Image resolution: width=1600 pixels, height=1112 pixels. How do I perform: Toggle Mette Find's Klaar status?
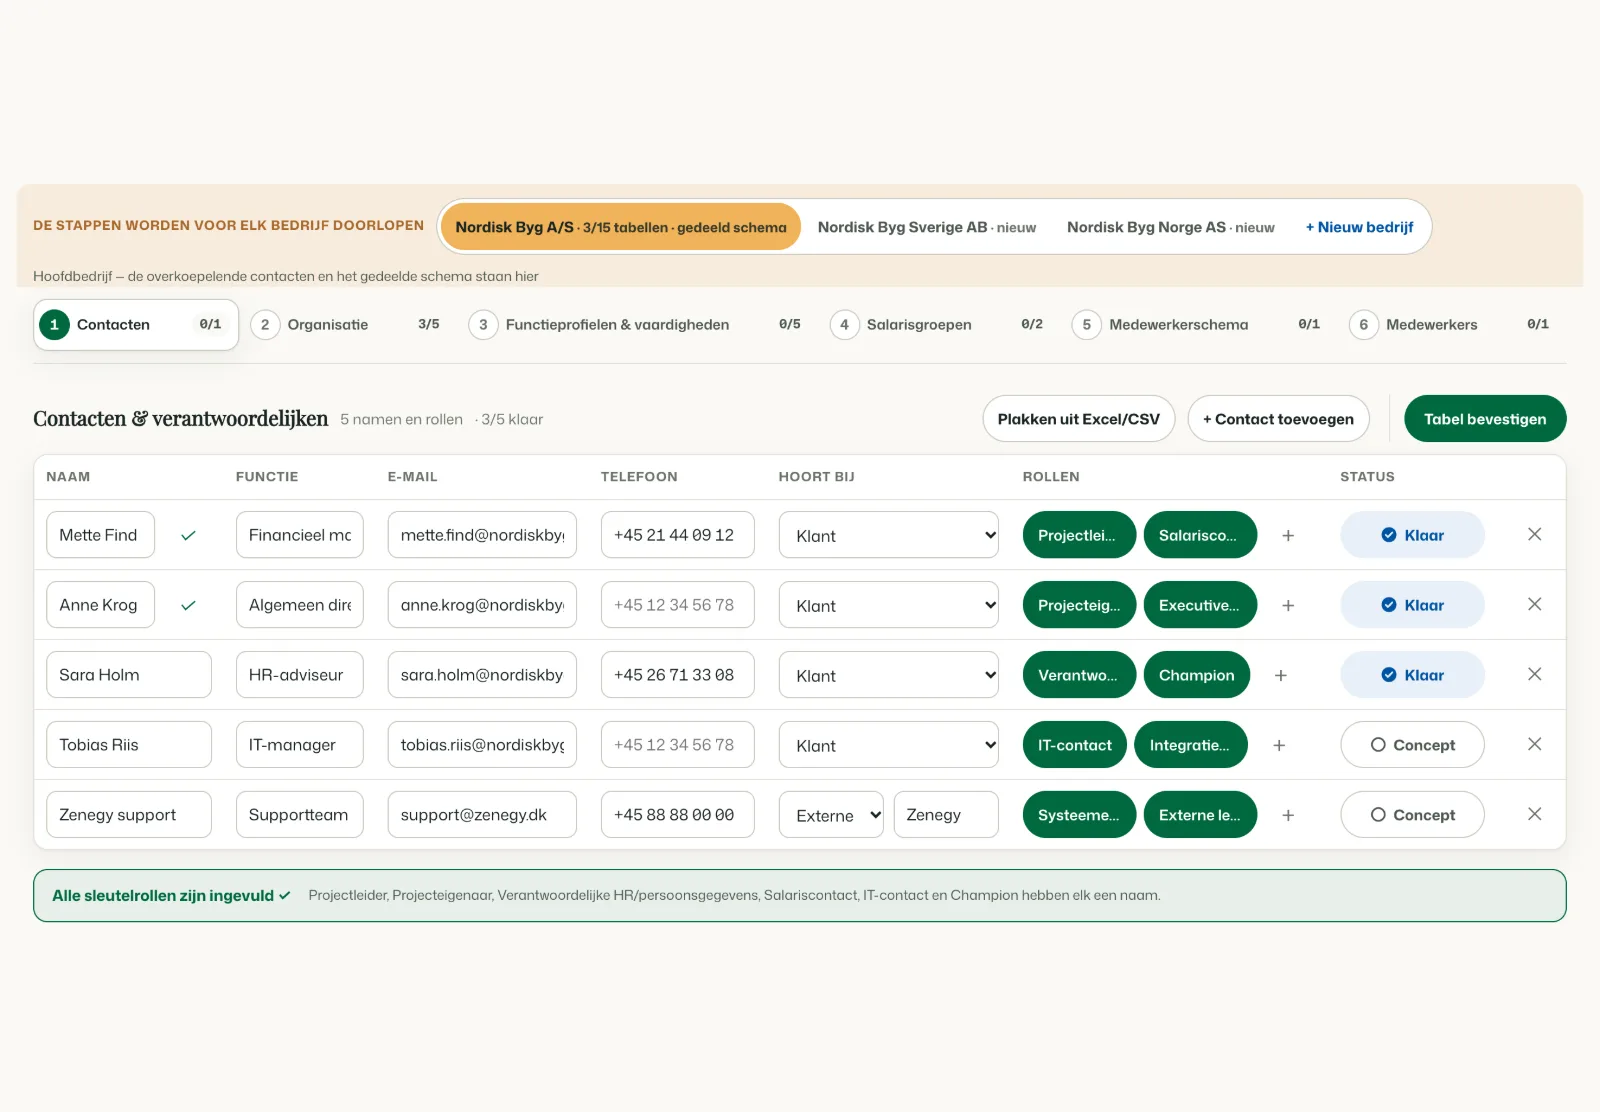(1412, 535)
